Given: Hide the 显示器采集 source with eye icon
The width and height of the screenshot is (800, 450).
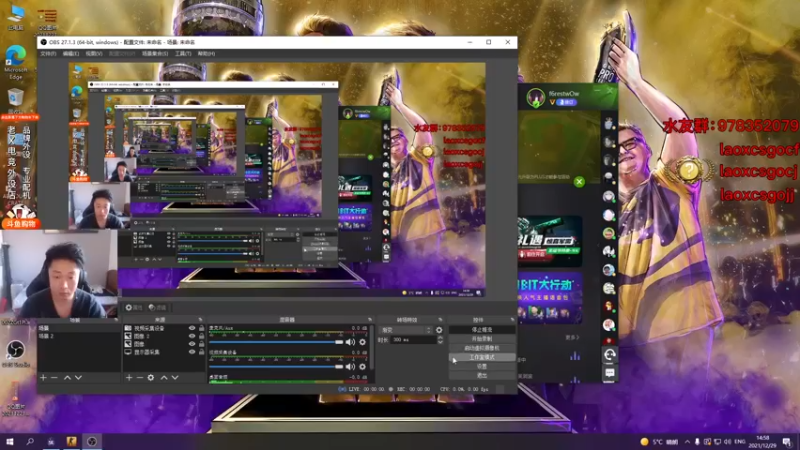Looking at the screenshot, I should [192, 352].
